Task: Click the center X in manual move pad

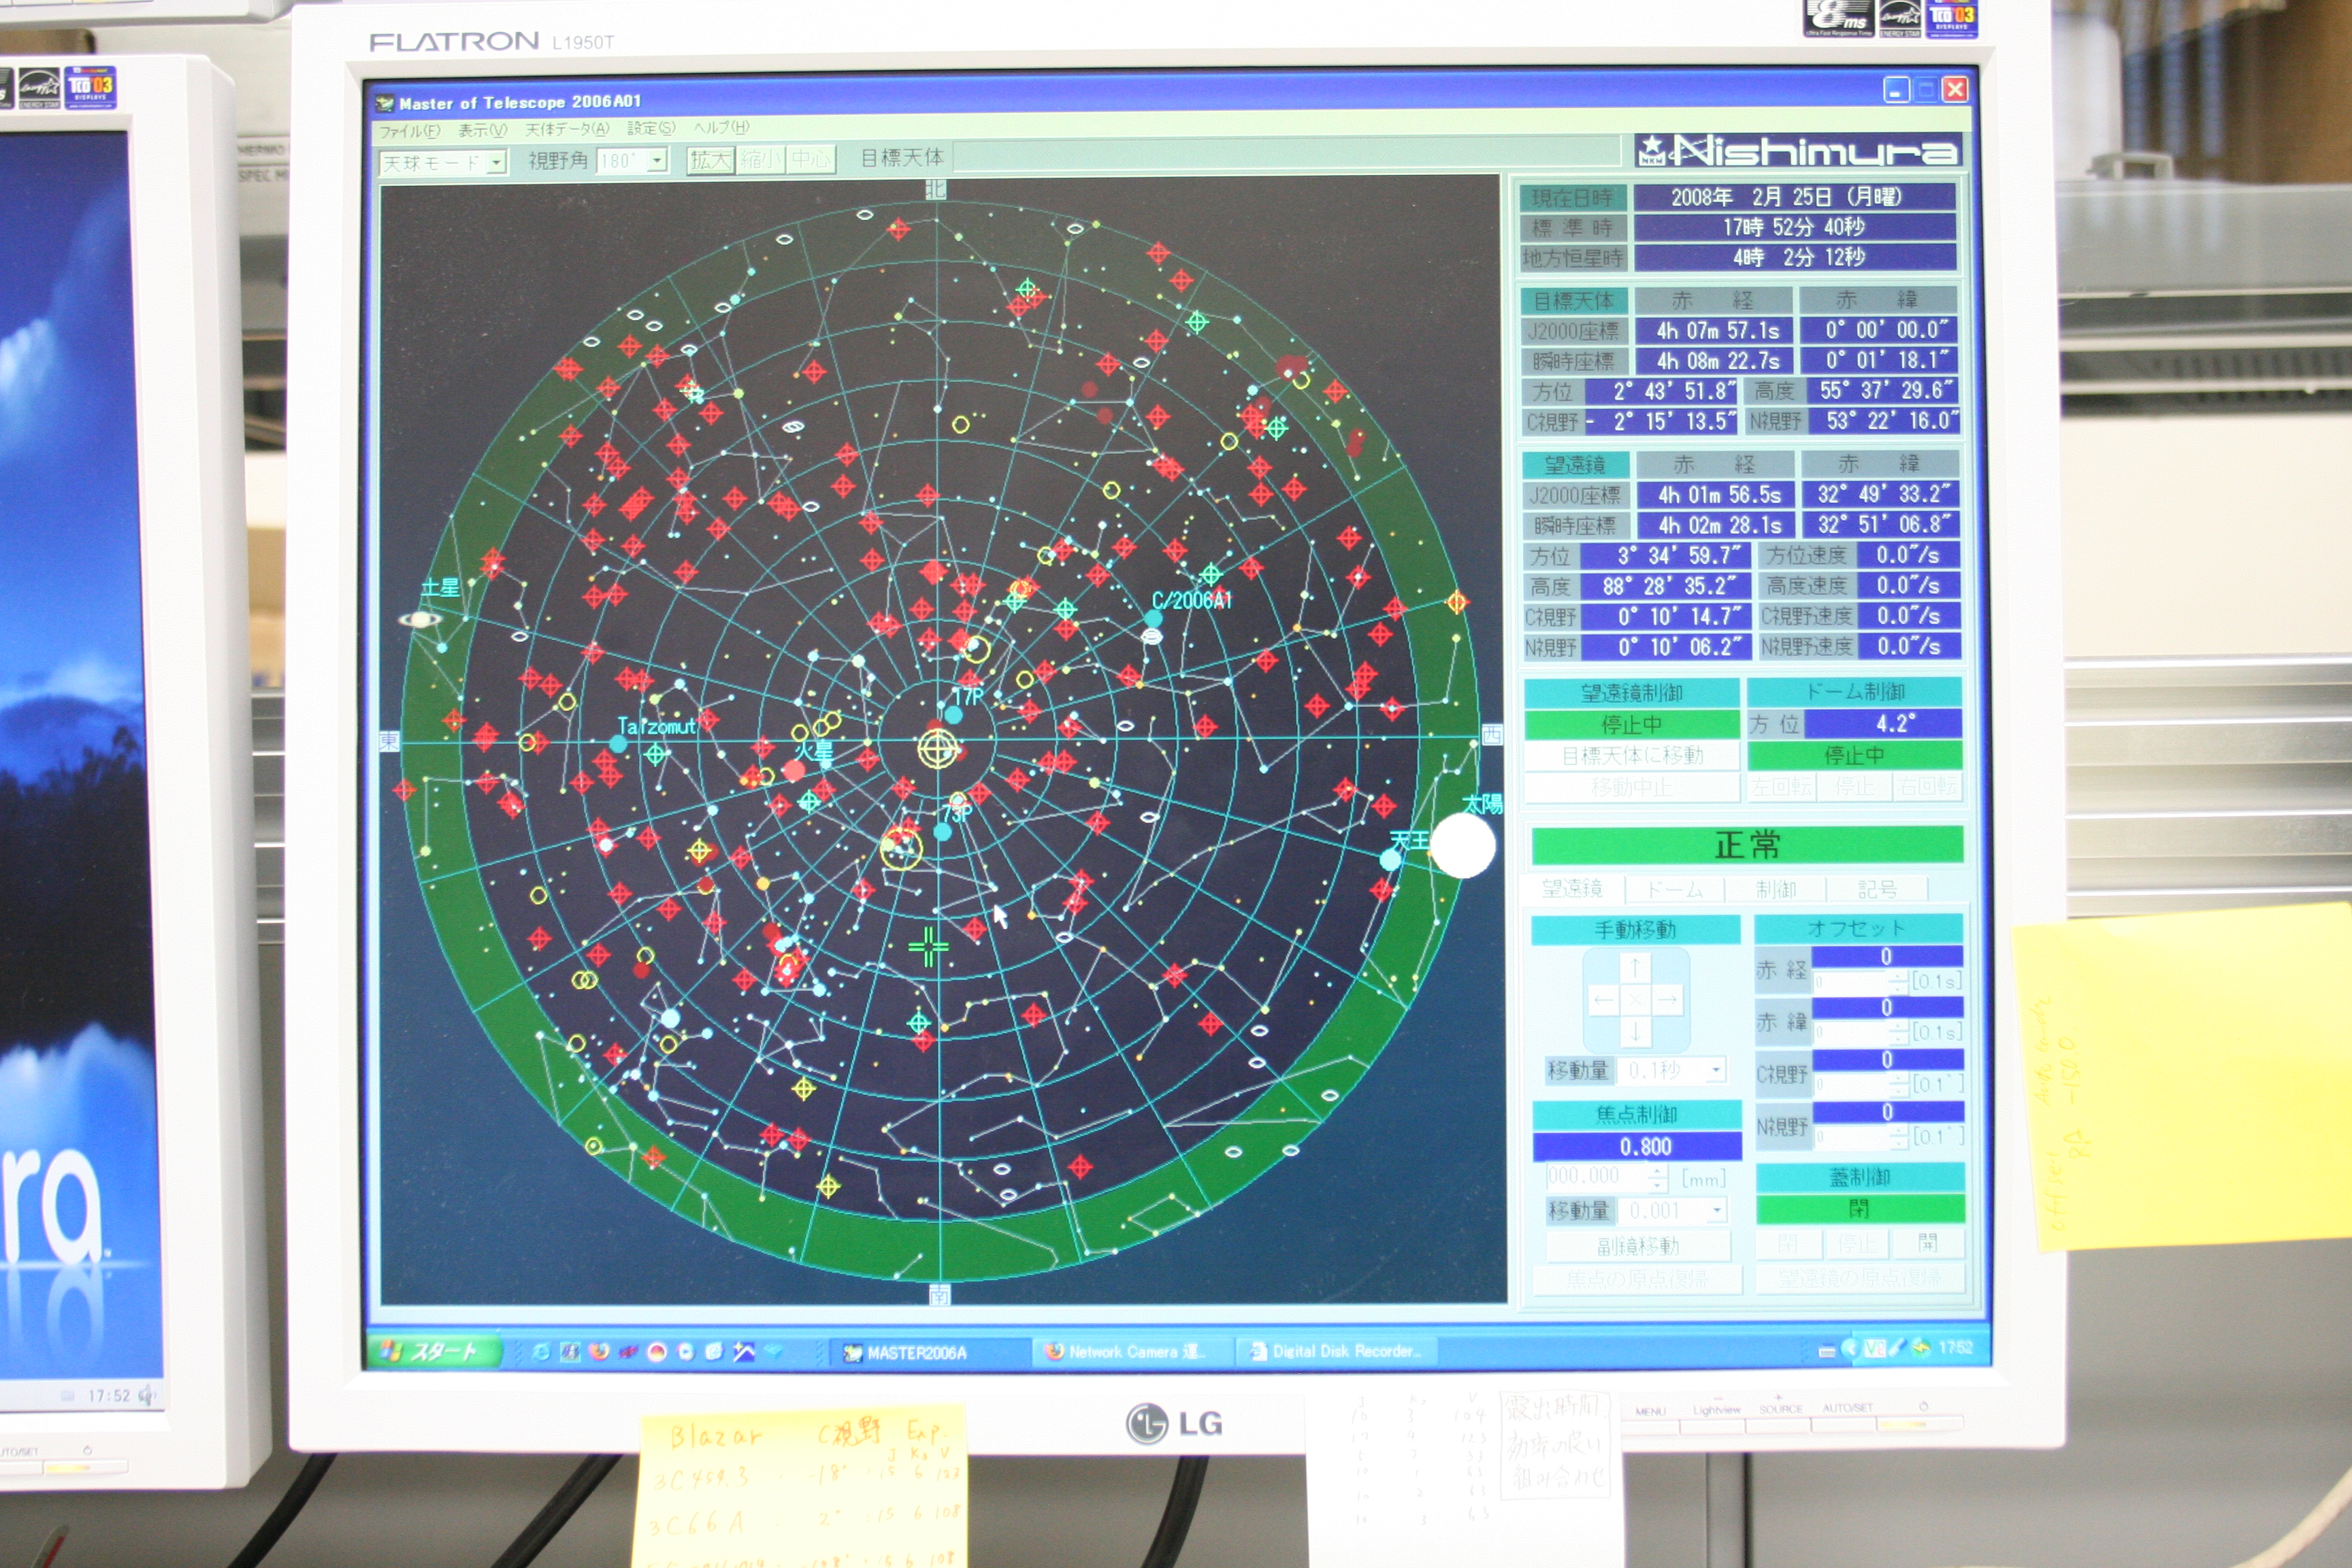Action: click(1635, 999)
